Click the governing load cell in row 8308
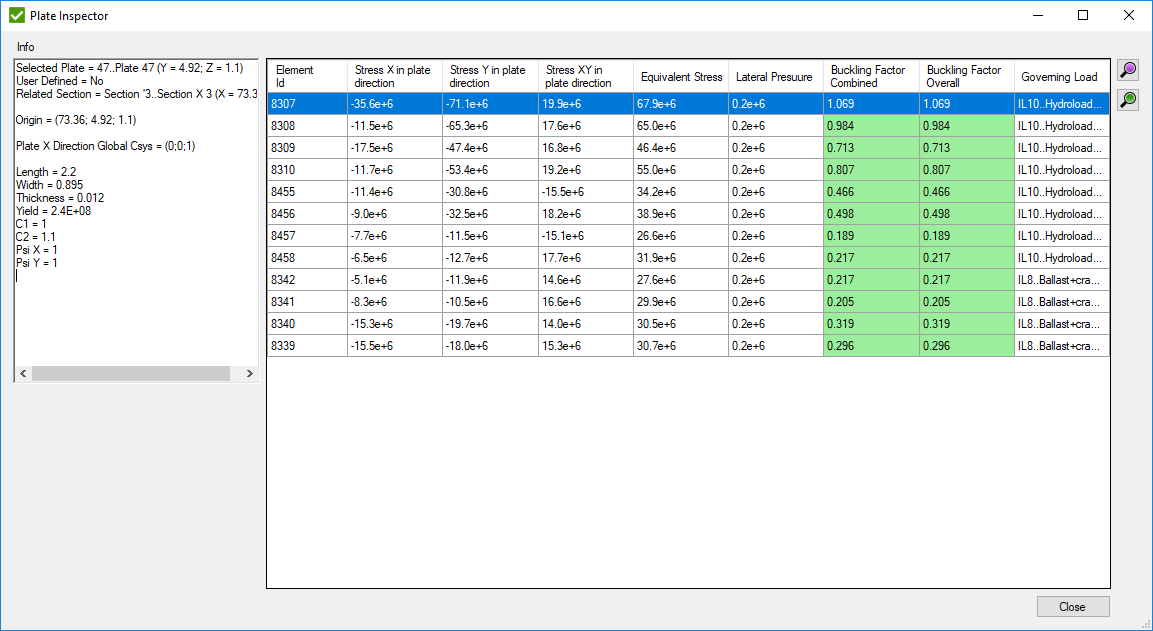The width and height of the screenshot is (1153, 631). (x=1062, y=126)
